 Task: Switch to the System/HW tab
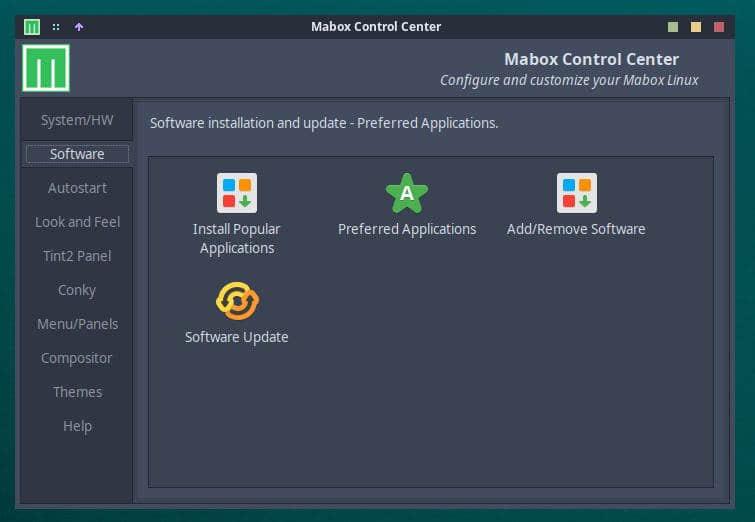(77, 120)
